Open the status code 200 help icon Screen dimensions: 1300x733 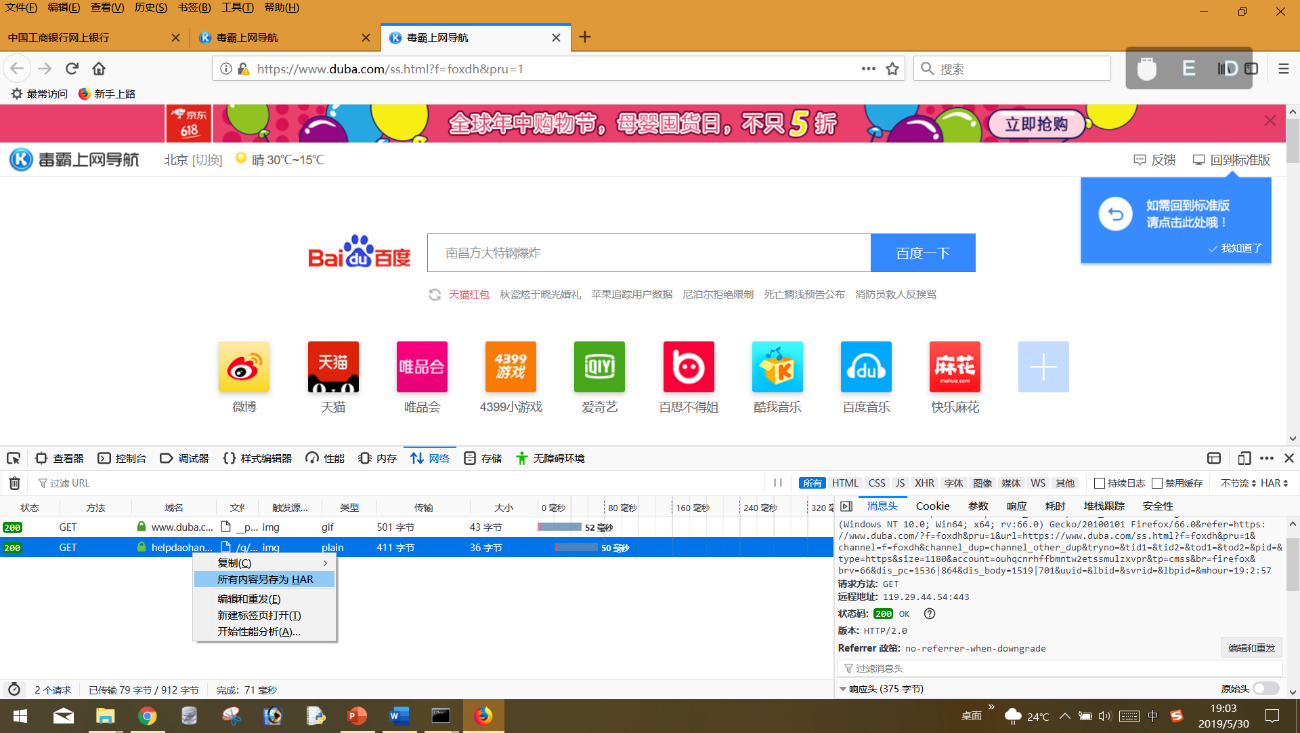pos(929,614)
